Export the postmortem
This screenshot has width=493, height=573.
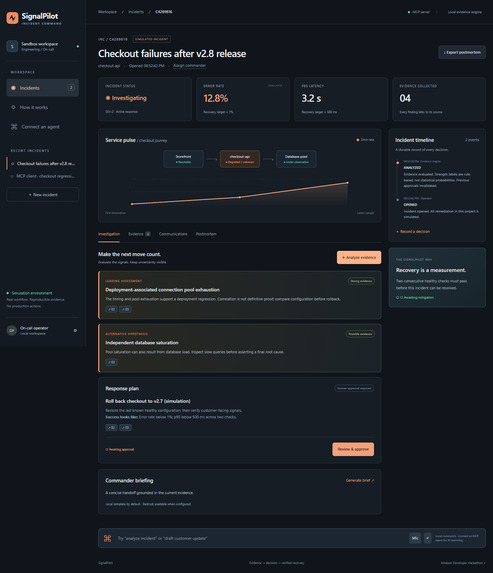click(462, 52)
